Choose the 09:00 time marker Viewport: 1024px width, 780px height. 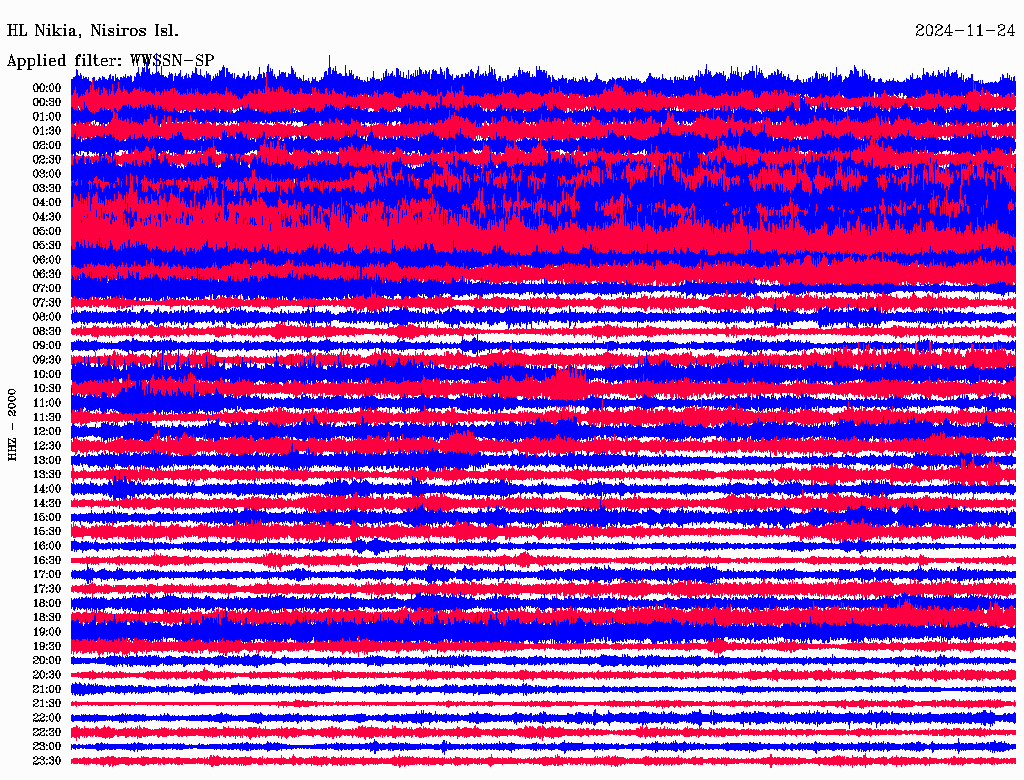pyautogui.click(x=47, y=345)
